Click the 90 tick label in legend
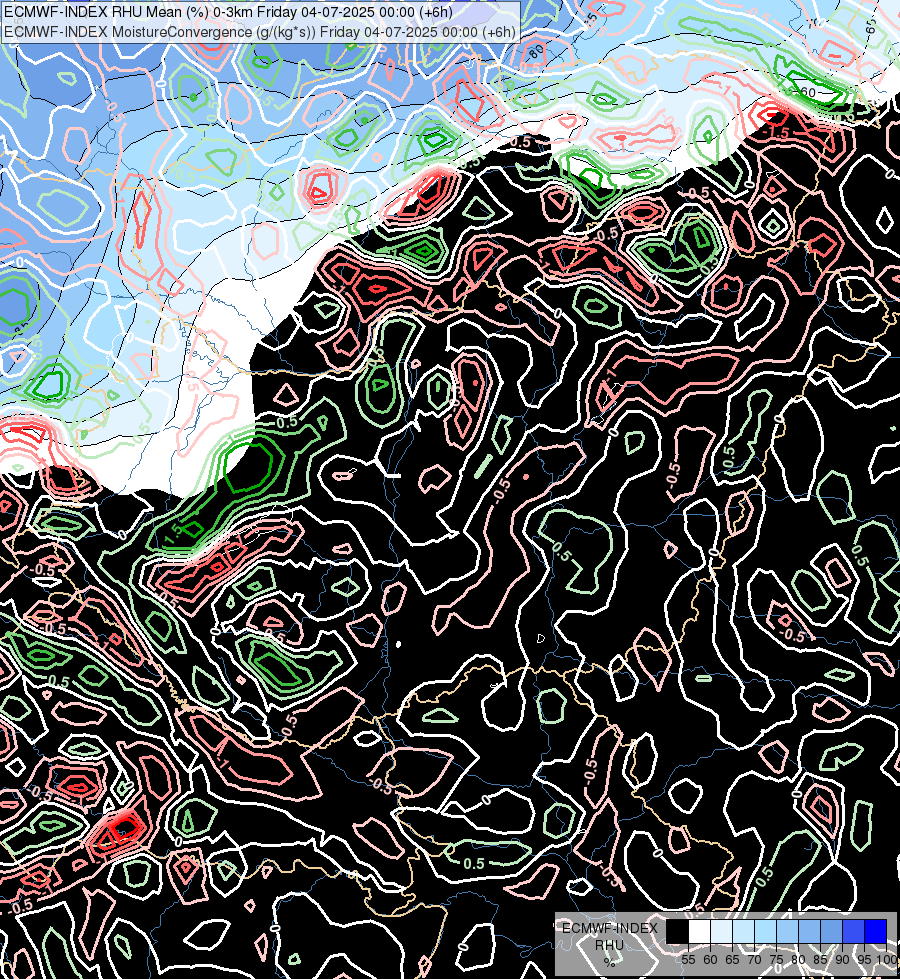Viewport: 900px width, 979px height. pos(842,960)
